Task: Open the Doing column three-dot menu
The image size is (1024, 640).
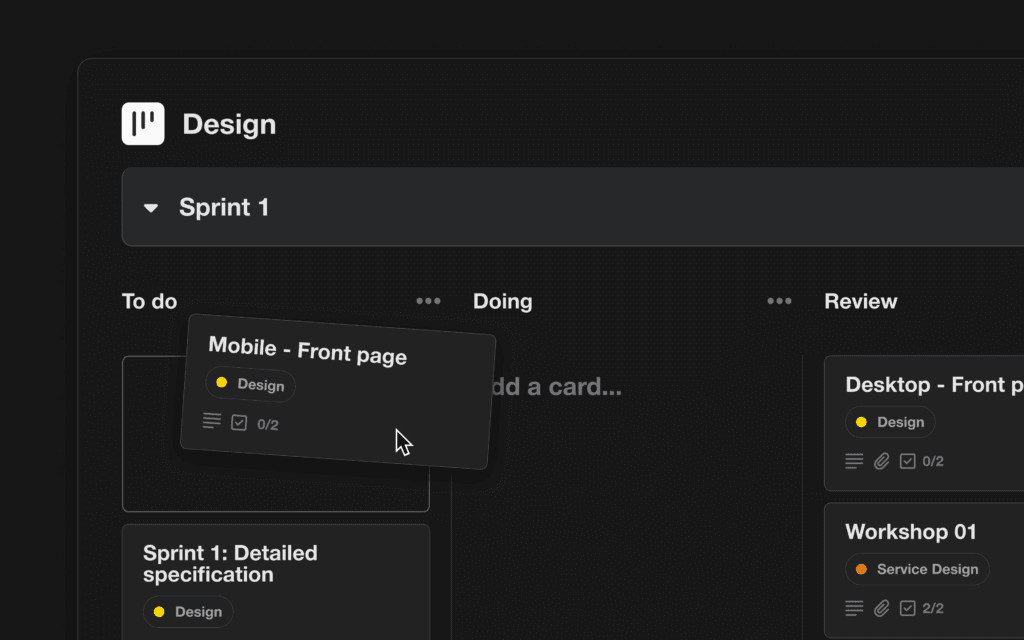Action: click(779, 301)
